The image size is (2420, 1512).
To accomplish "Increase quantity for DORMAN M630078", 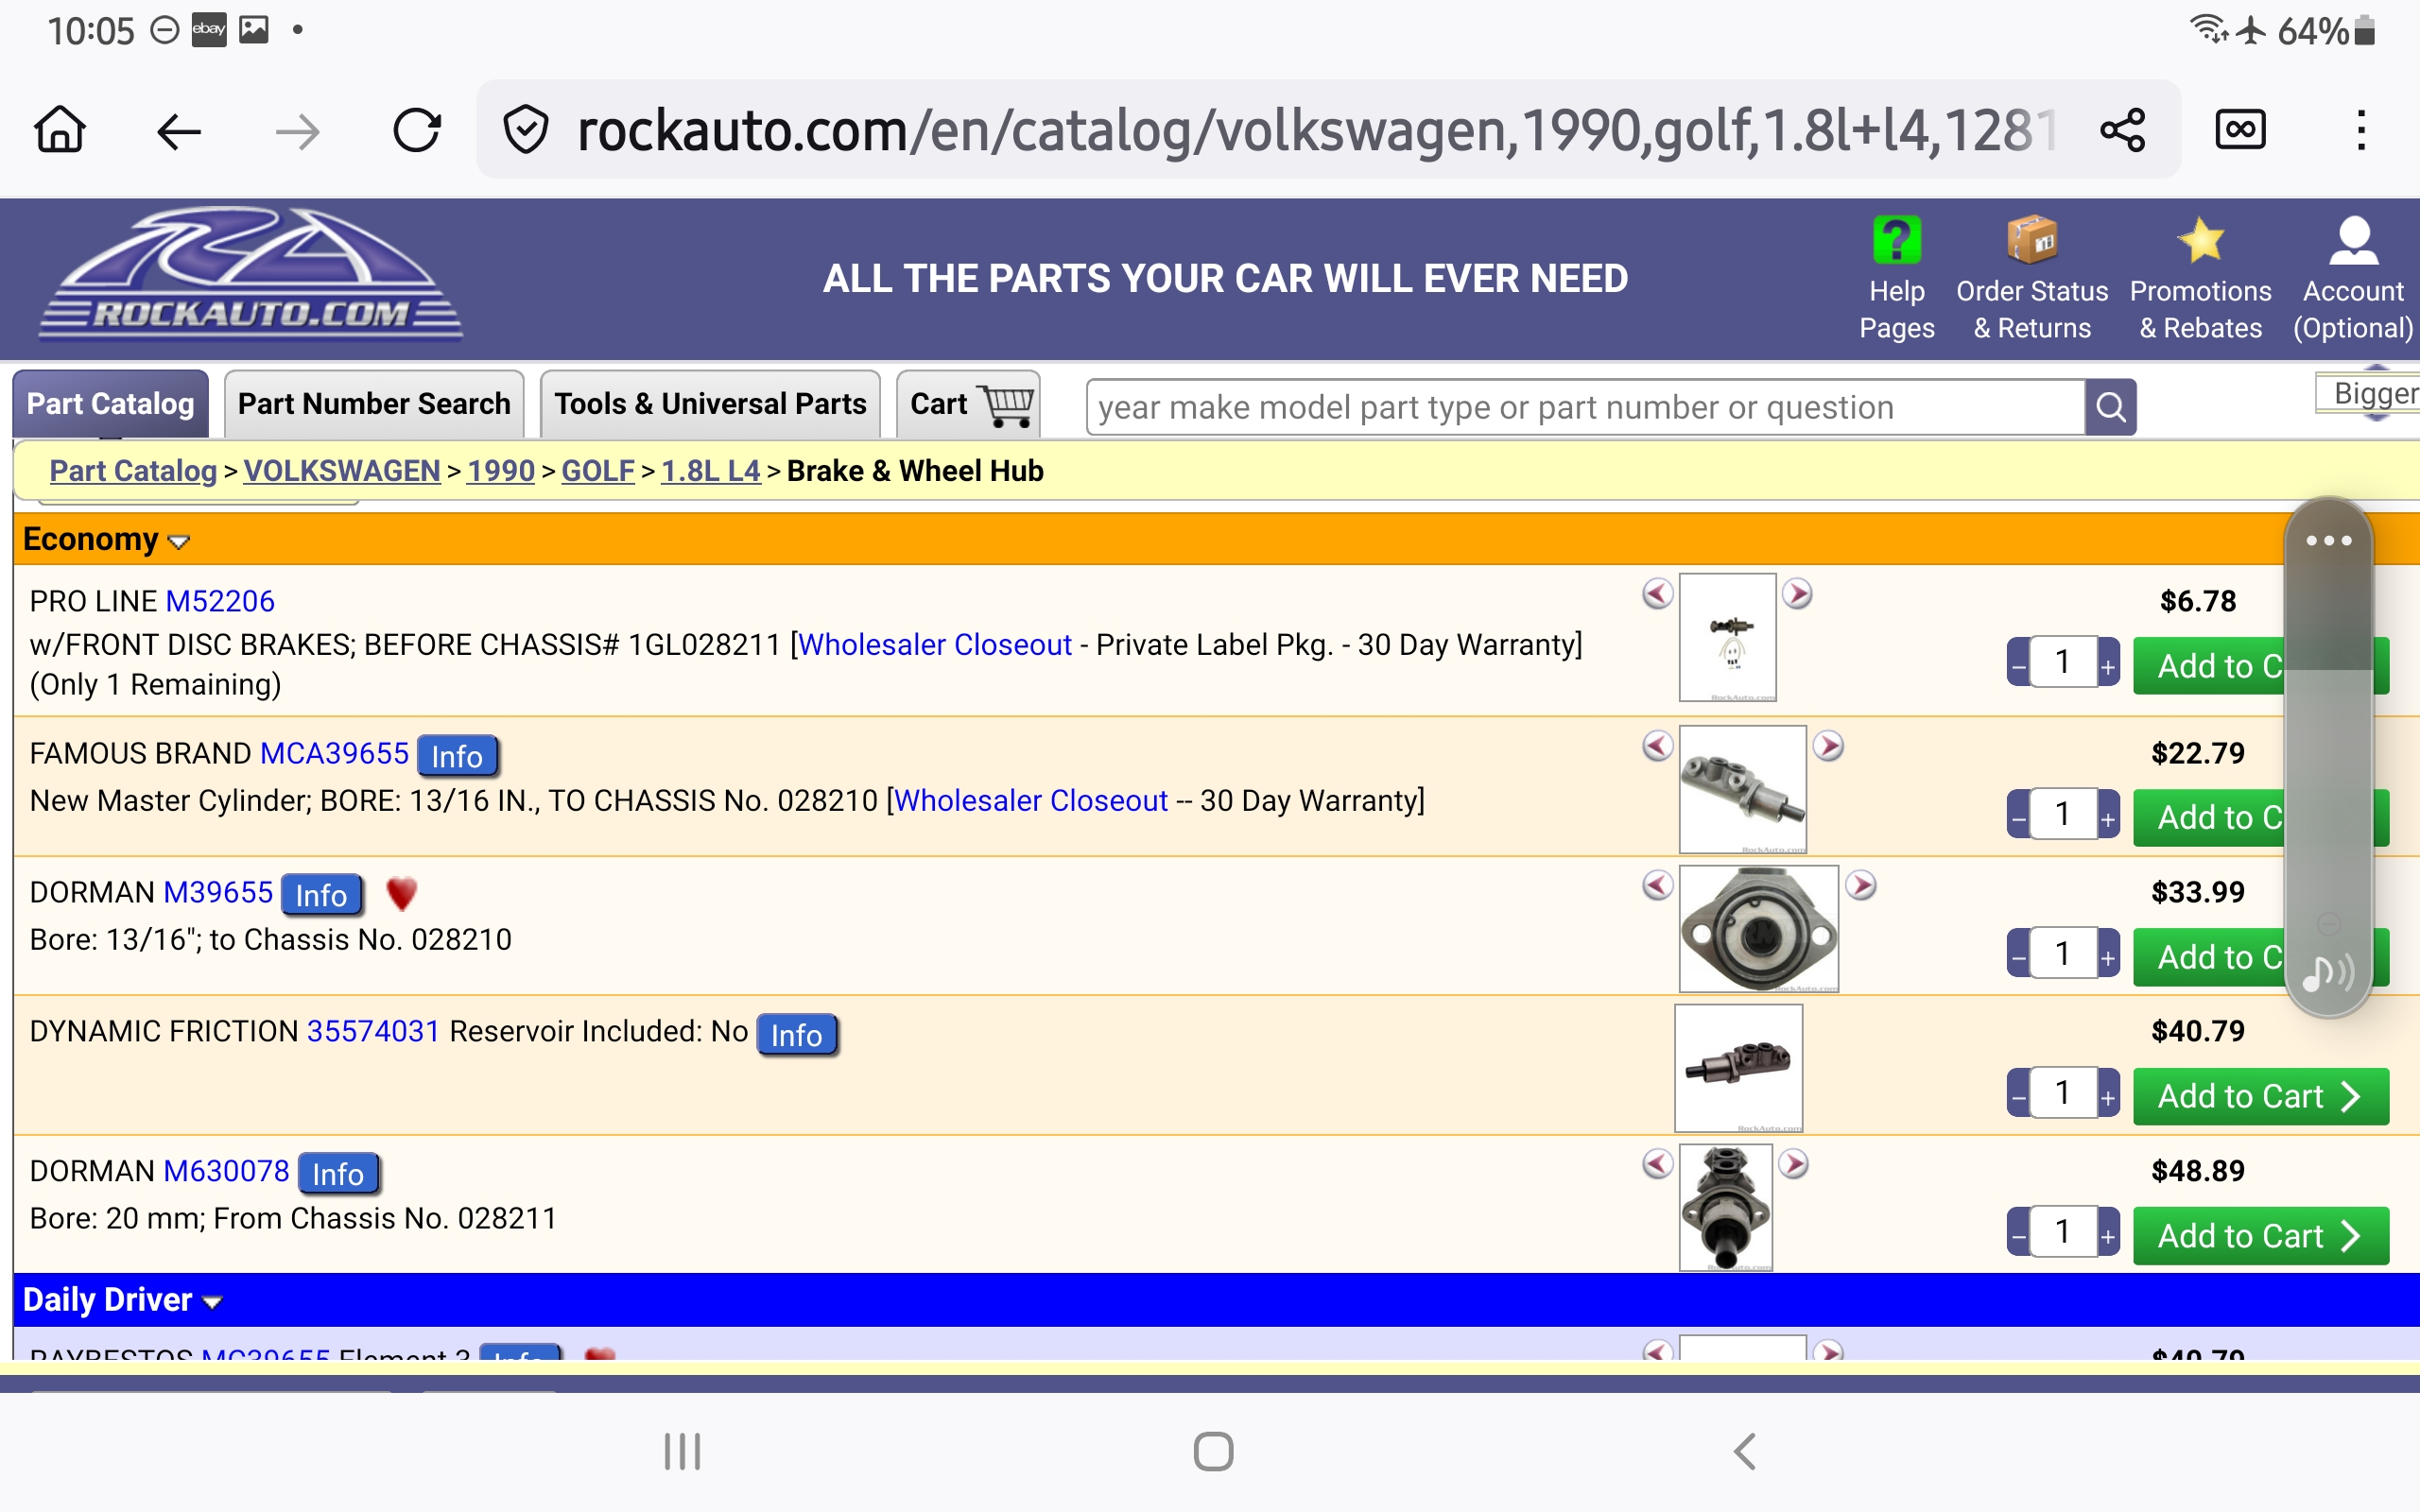I will tap(2108, 1237).
